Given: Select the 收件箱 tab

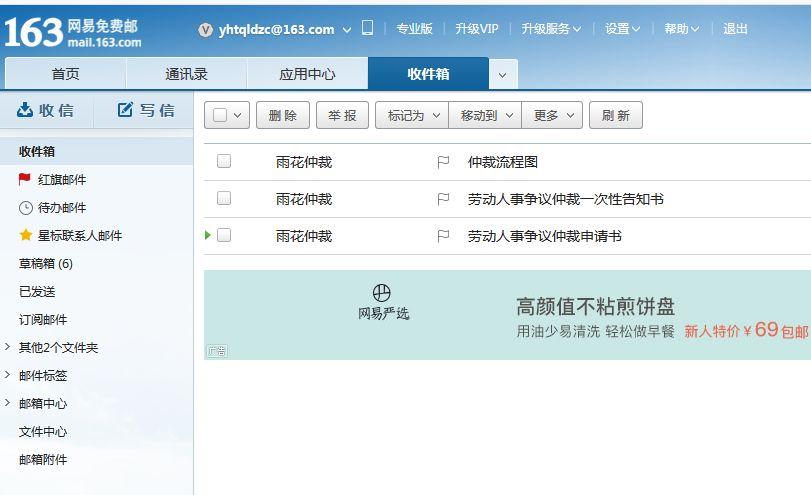Looking at the screenshot, I should (428, 74).
